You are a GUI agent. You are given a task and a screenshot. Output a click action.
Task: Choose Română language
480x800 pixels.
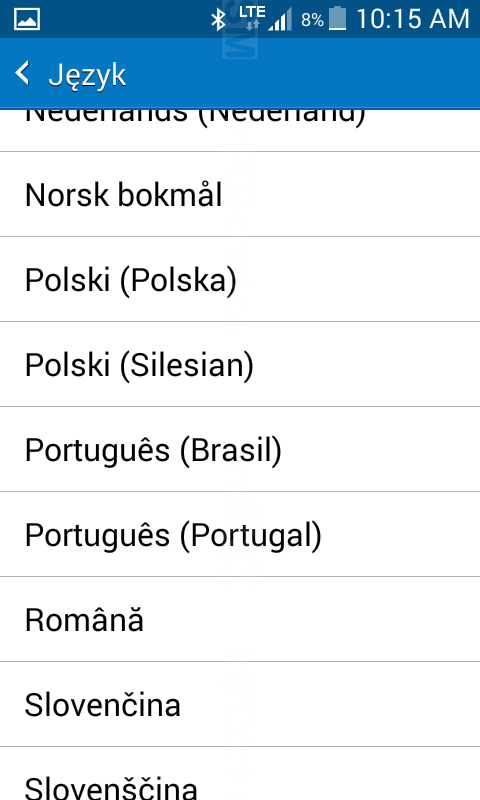click(240, 620)
